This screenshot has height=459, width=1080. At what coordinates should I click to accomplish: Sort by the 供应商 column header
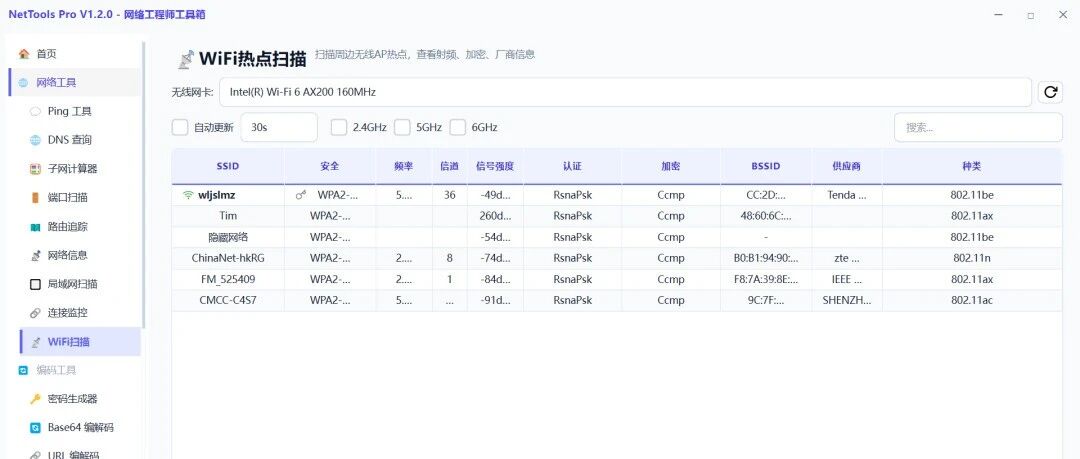847,166
